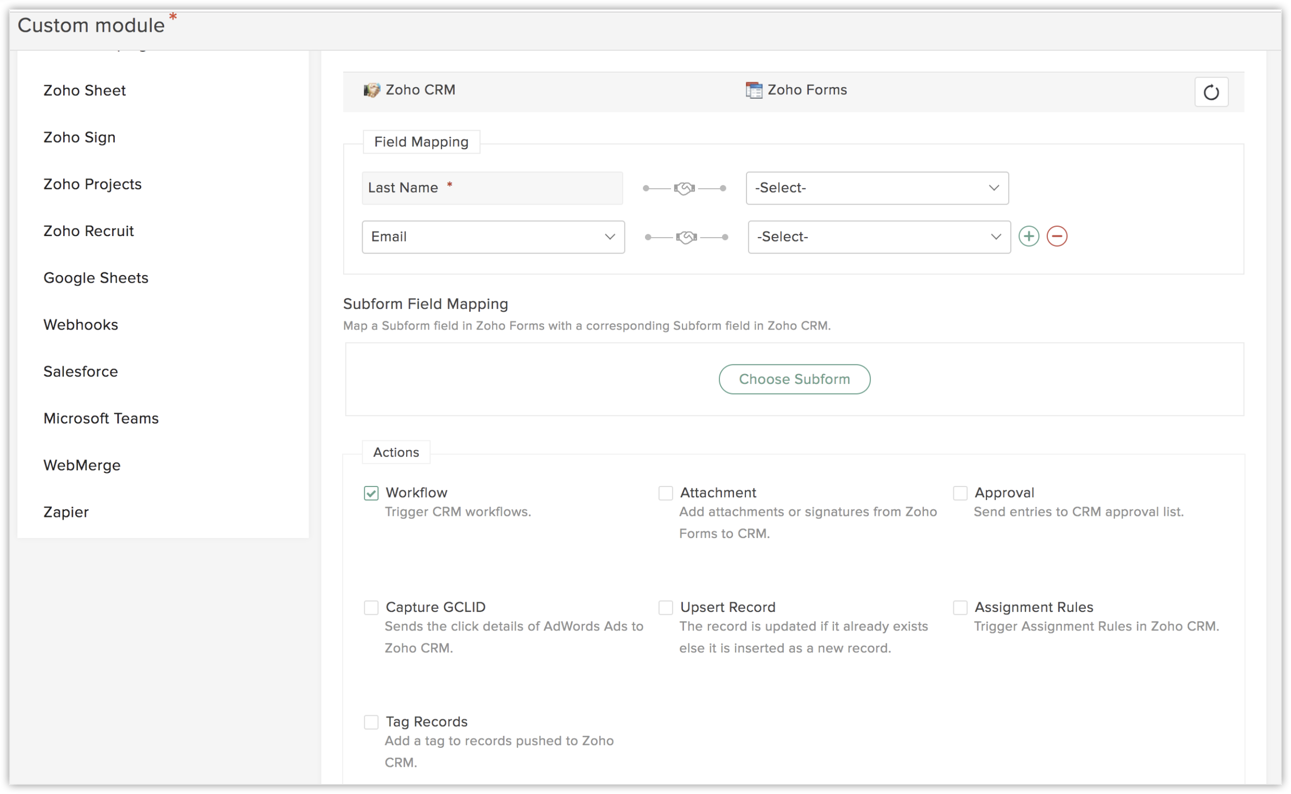Click the Last Name field box
The height and width of the screenshot is (794, 1291).
click(x=492, y=188)
